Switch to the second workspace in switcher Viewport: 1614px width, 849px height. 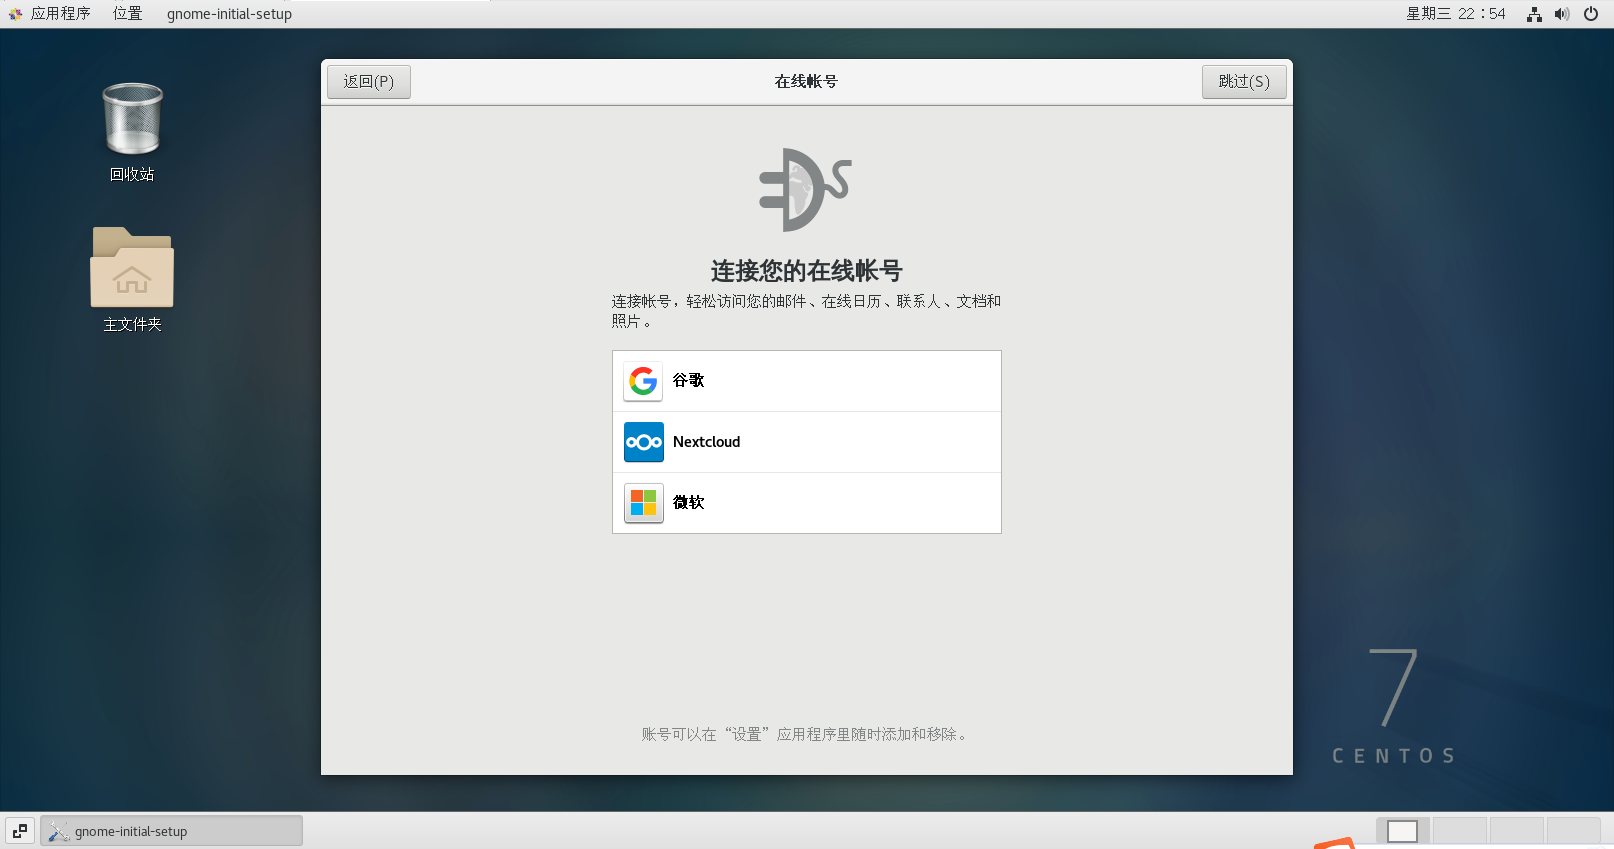[1460, 831]
